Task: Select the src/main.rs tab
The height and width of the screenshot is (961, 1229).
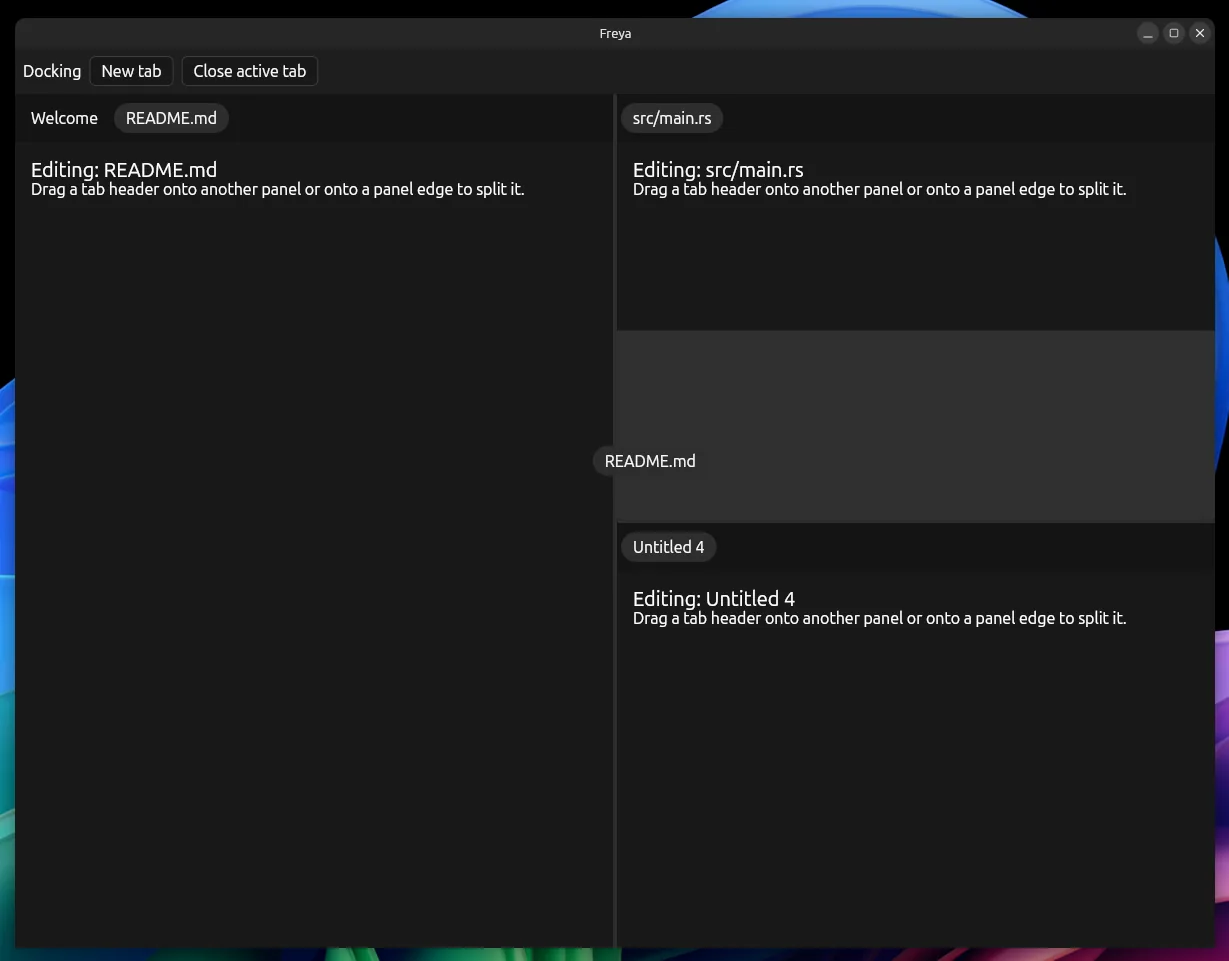Action: click(x=672, y=118)
